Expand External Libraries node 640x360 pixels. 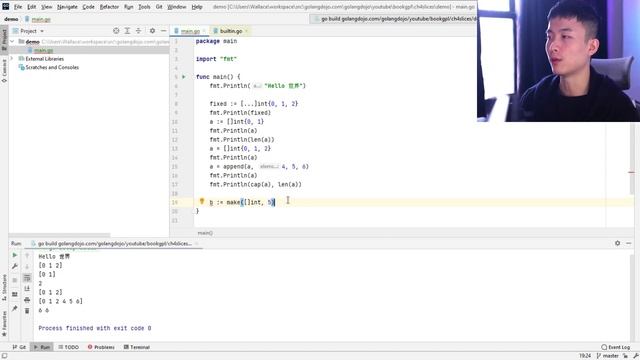click(x=12, y=59)
